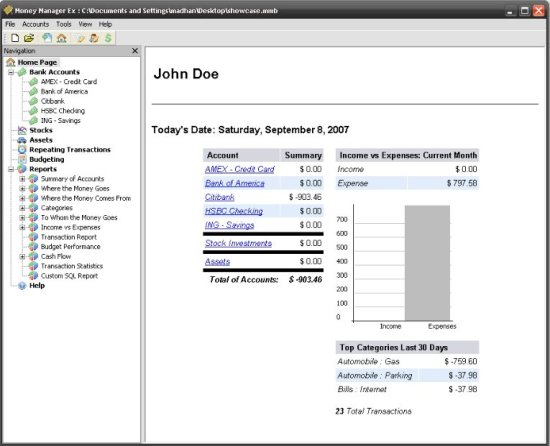Viewport: 550px width, 446px height.
Task: Click the New Account toolbar icon
Action: tap(47, 38)
